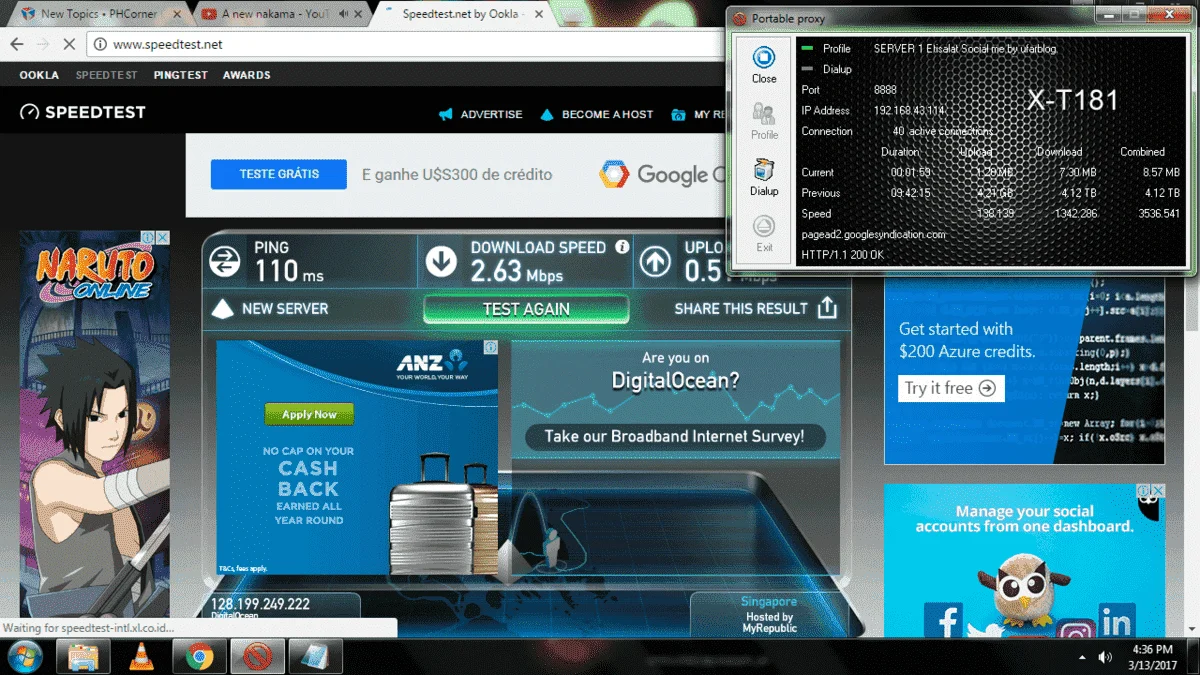
Task: Click the gray Dialup status indicator
Action: 807,69
